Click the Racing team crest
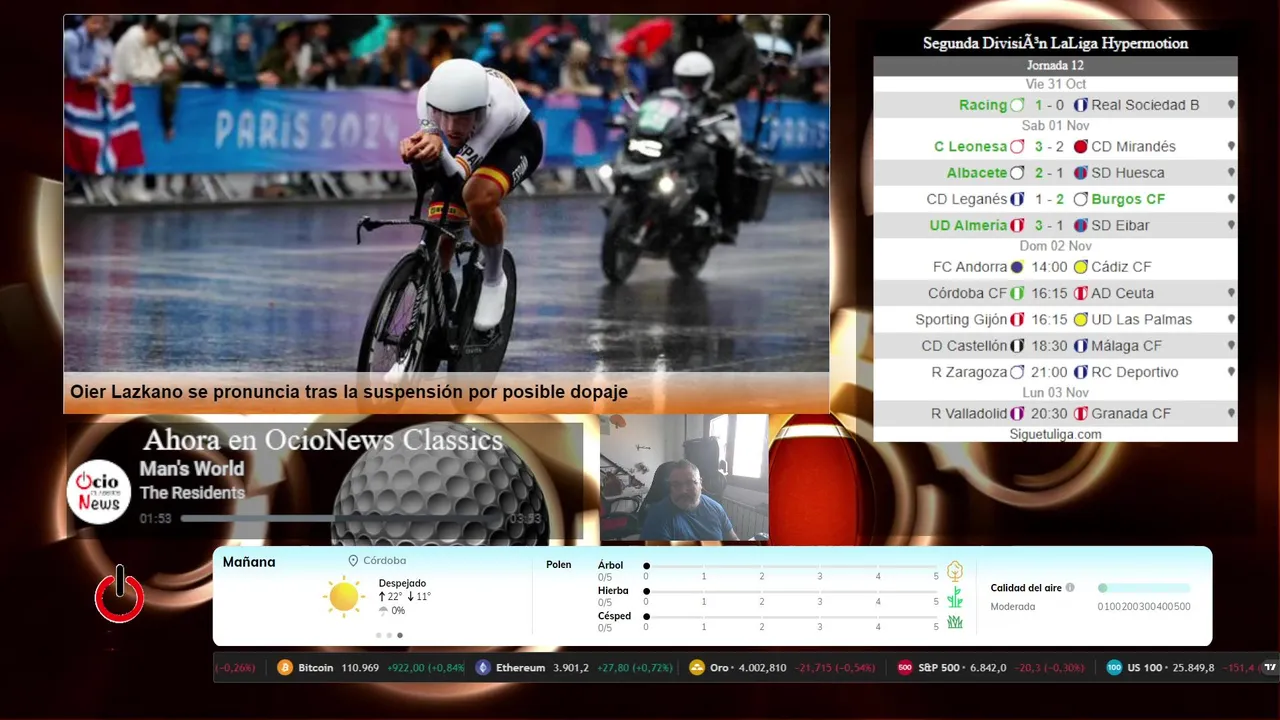1280x720 pixels. 1017,105
